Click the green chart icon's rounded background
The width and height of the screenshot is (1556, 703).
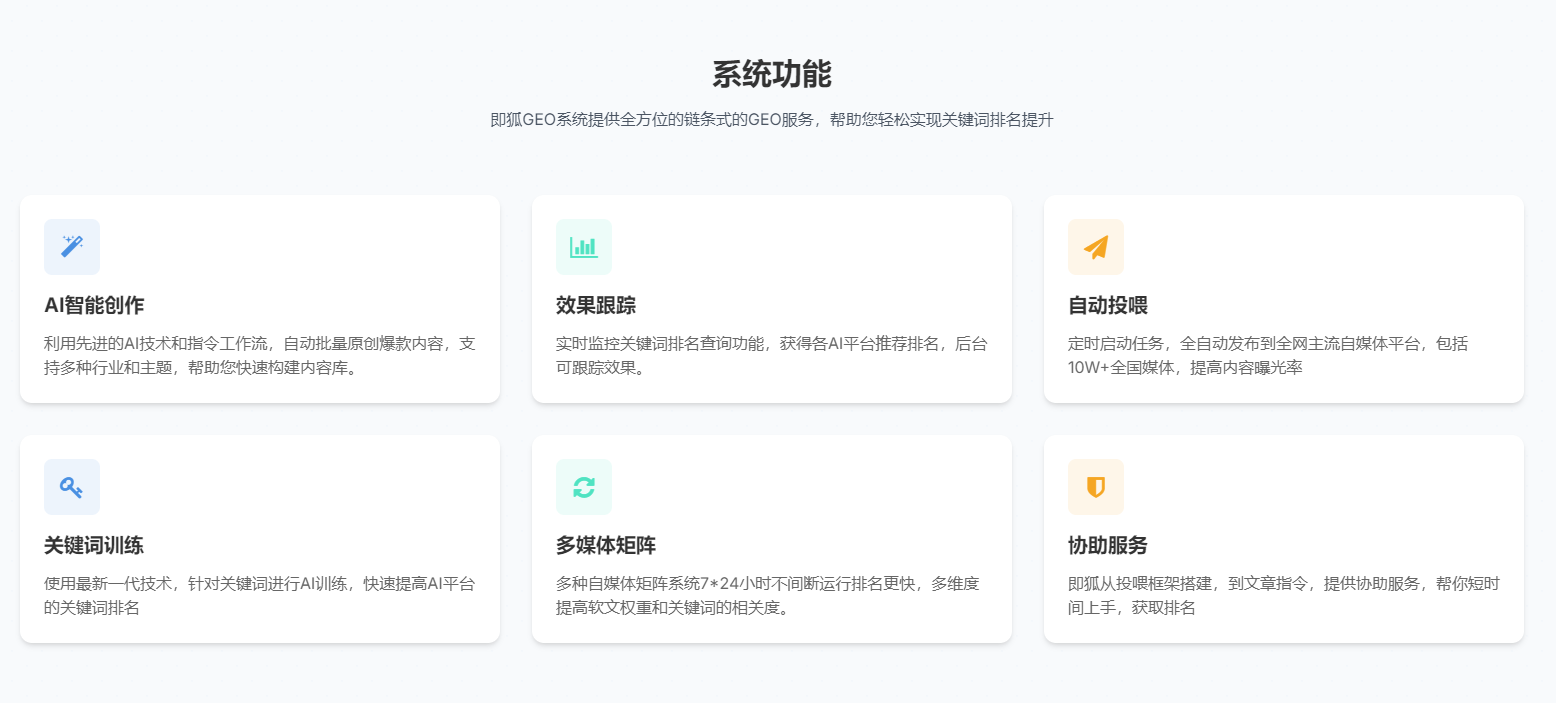[584, 246]
